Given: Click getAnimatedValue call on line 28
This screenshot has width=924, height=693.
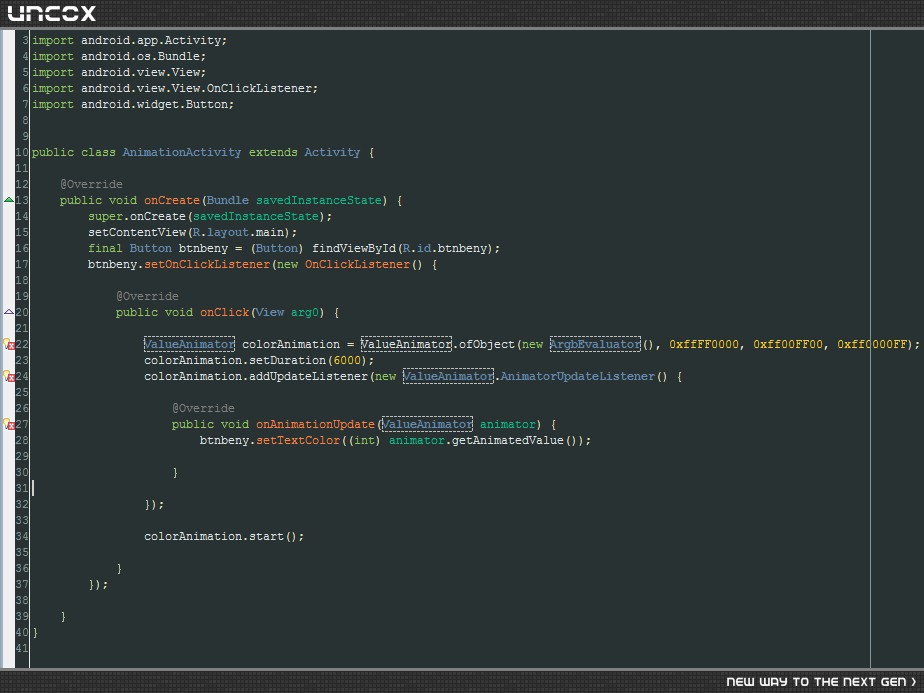Looking at the screenshot, I should pos(508,440).
